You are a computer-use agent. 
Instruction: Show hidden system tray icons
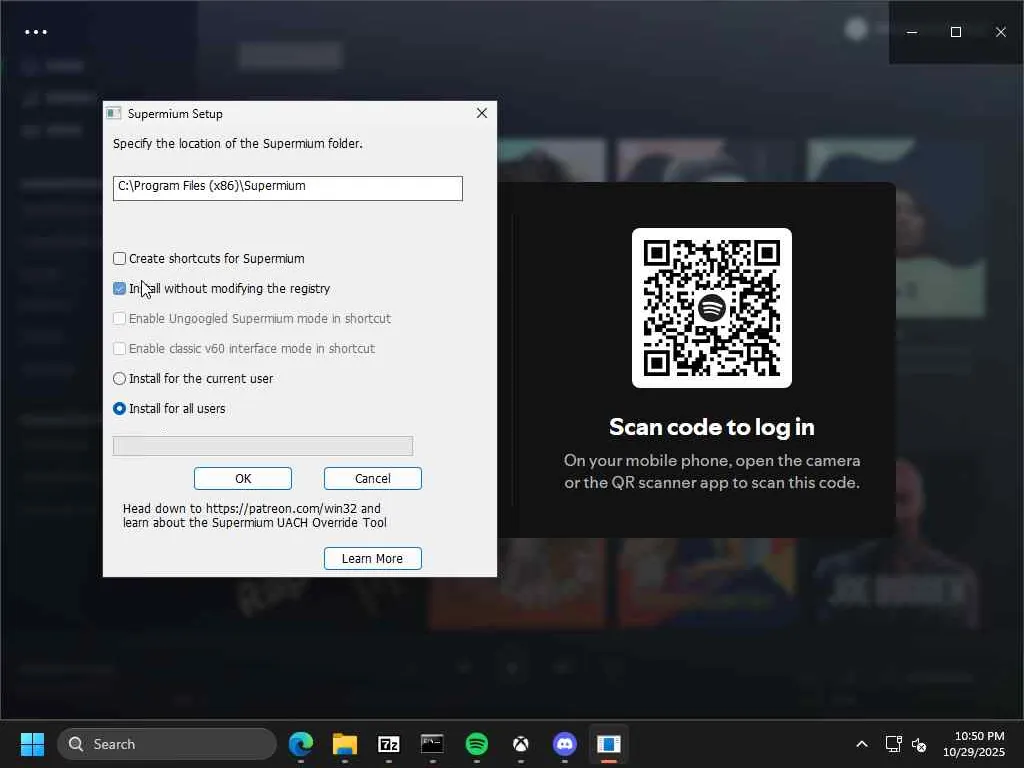862,744
